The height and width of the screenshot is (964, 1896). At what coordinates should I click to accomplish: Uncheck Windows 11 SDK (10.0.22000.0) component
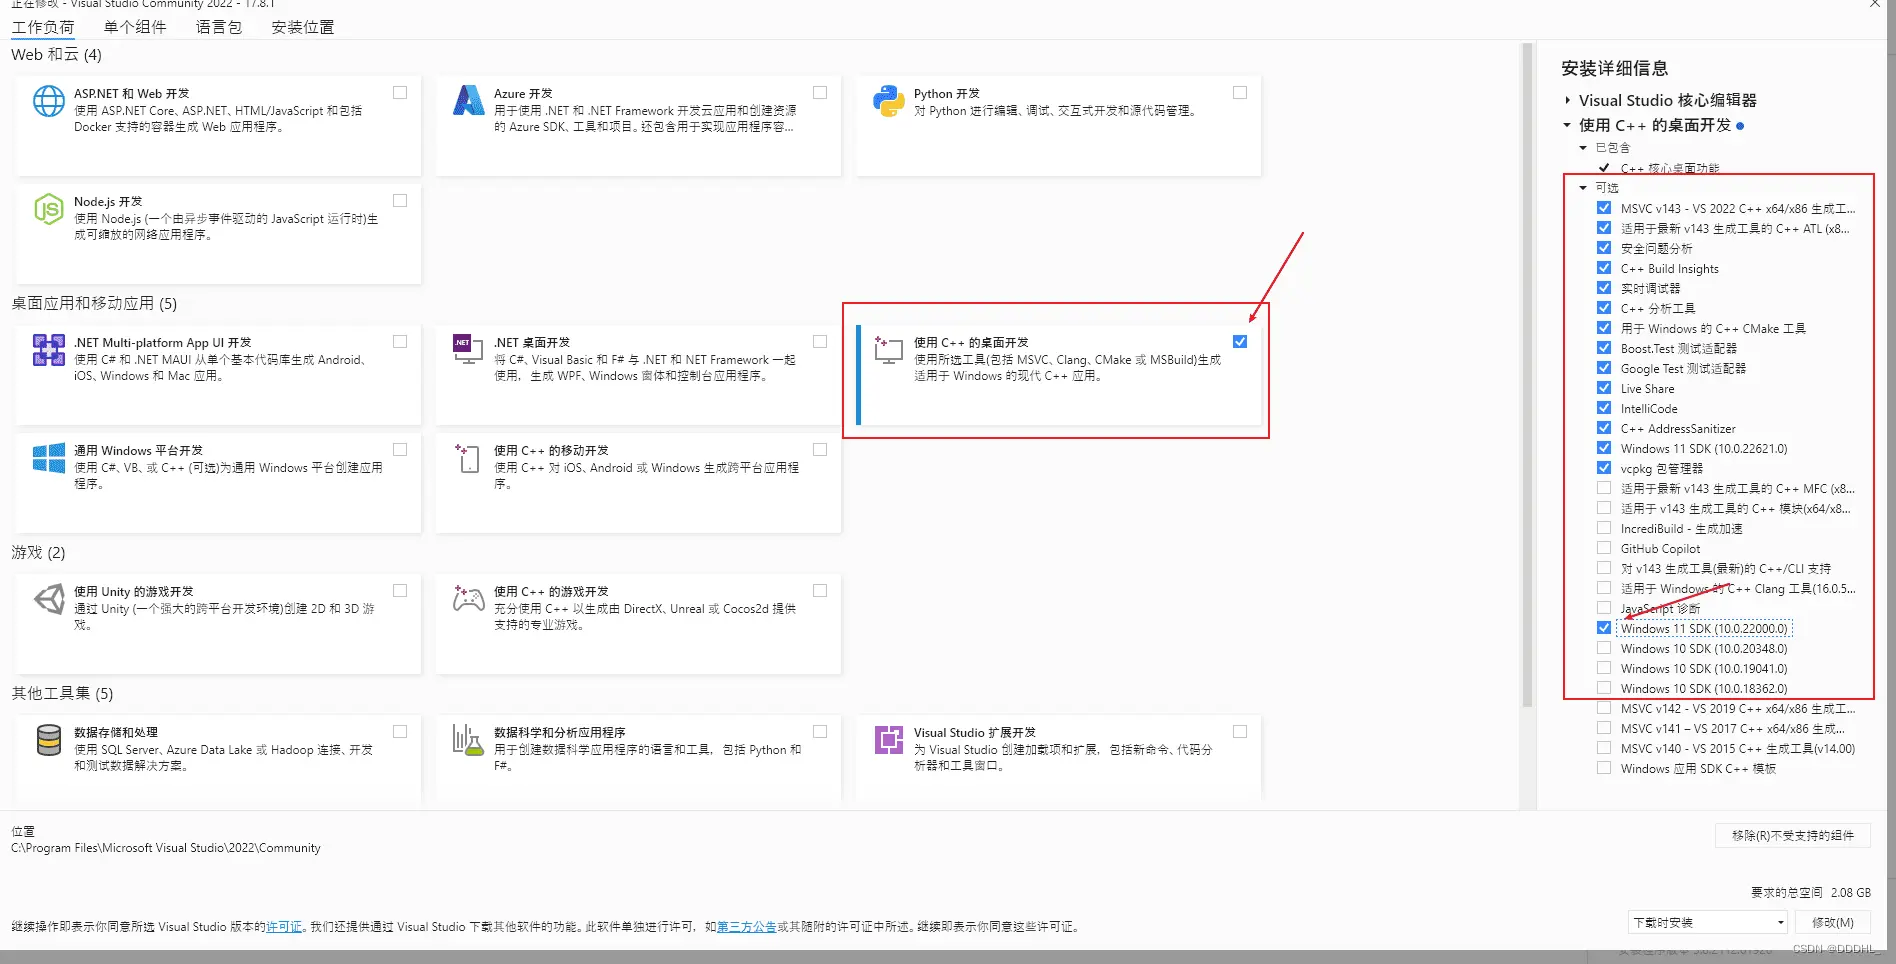1604,628
